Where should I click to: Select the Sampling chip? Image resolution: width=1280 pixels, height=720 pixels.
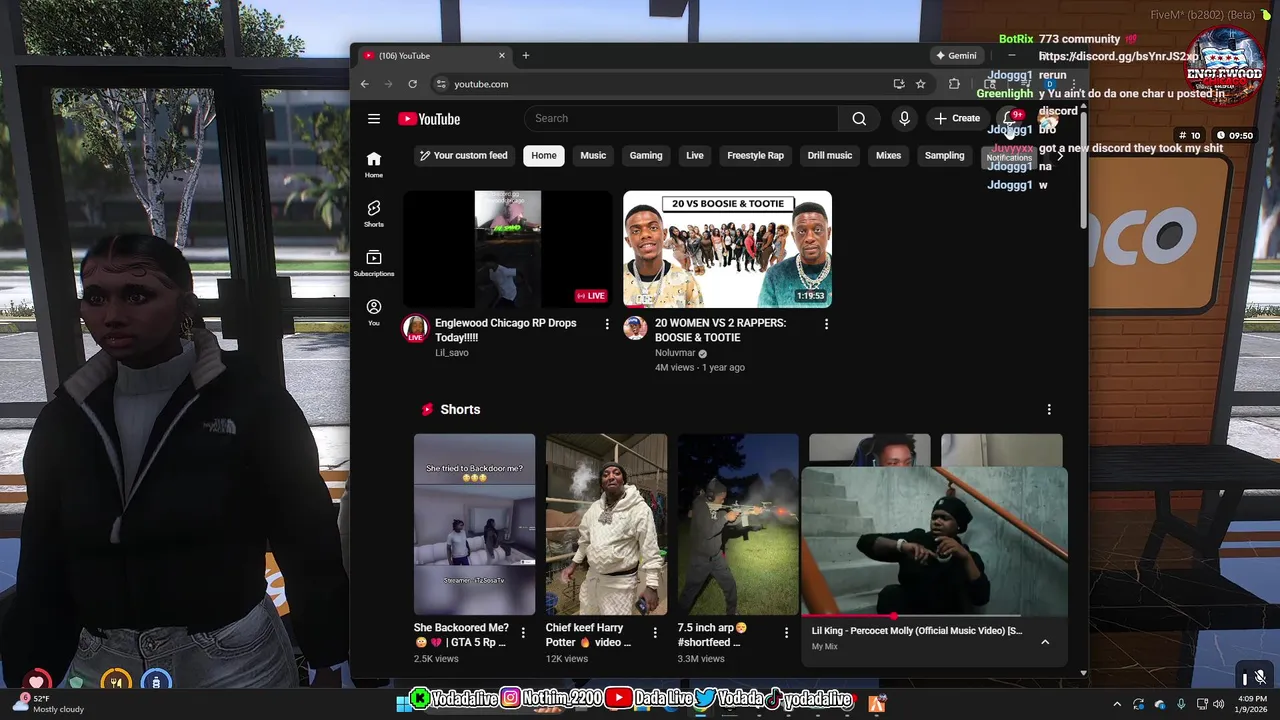(944, 156)
